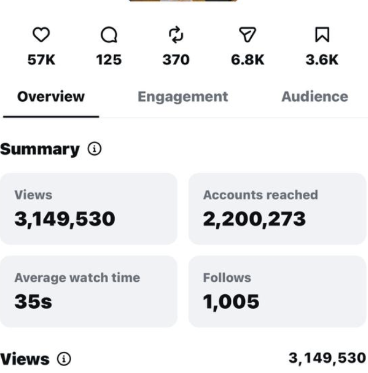Switch to the Overview tab
This screenshot has height=373, width=368.
[51, 97]
